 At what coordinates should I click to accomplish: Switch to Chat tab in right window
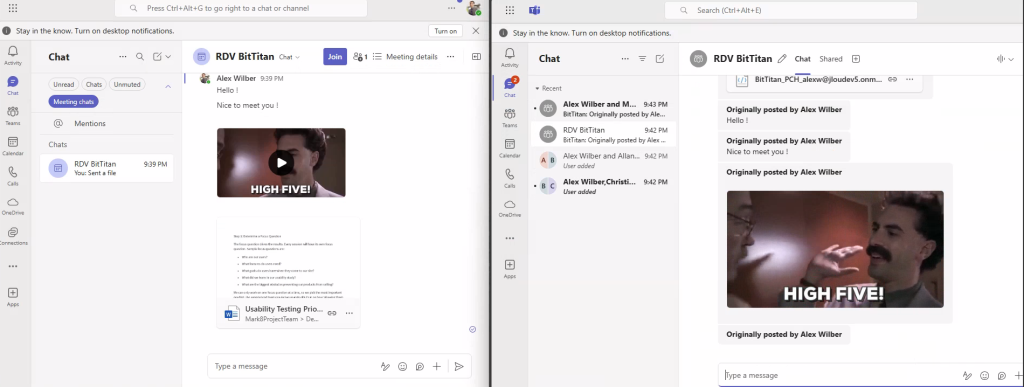pyautogui.click(x=802, y=59)
